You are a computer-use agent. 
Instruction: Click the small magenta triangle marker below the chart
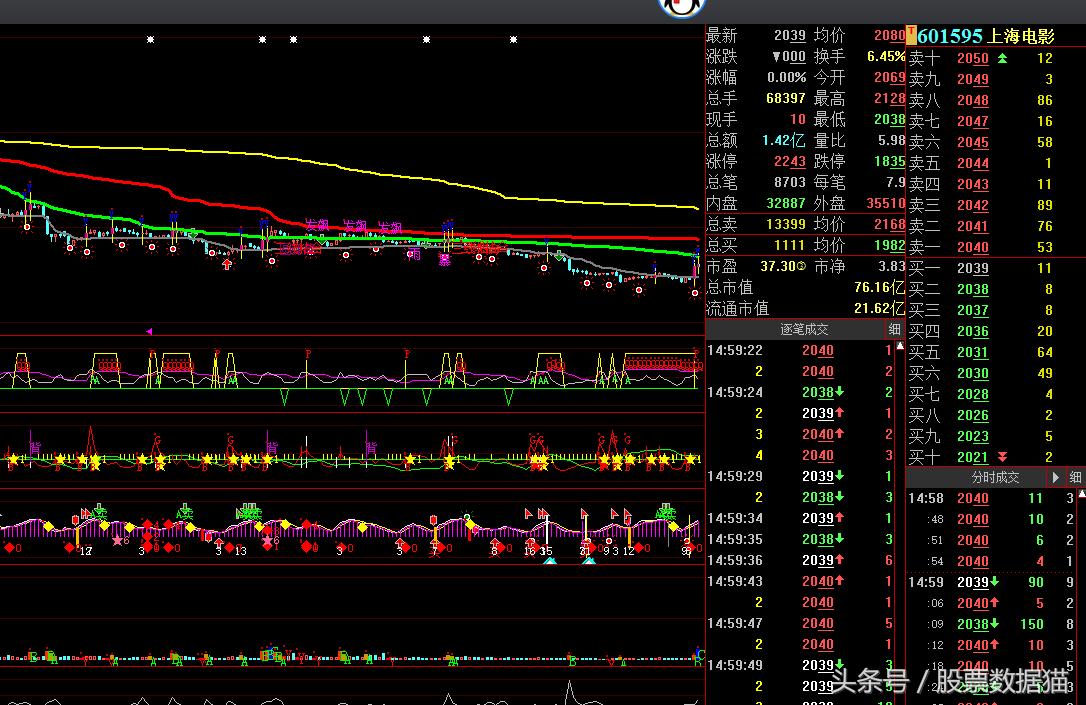tap(149, 330)
